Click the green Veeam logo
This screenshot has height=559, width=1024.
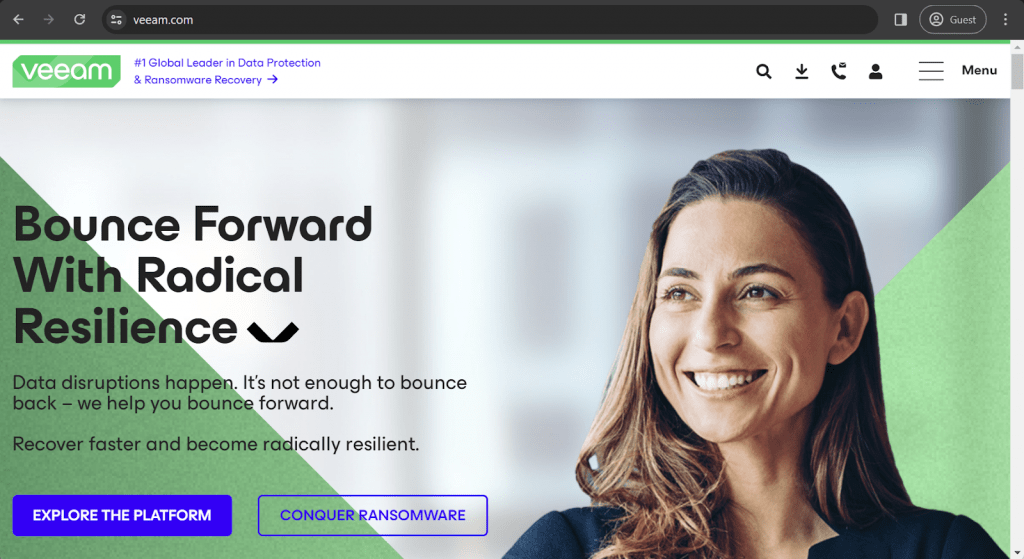[x=67, y=71]
